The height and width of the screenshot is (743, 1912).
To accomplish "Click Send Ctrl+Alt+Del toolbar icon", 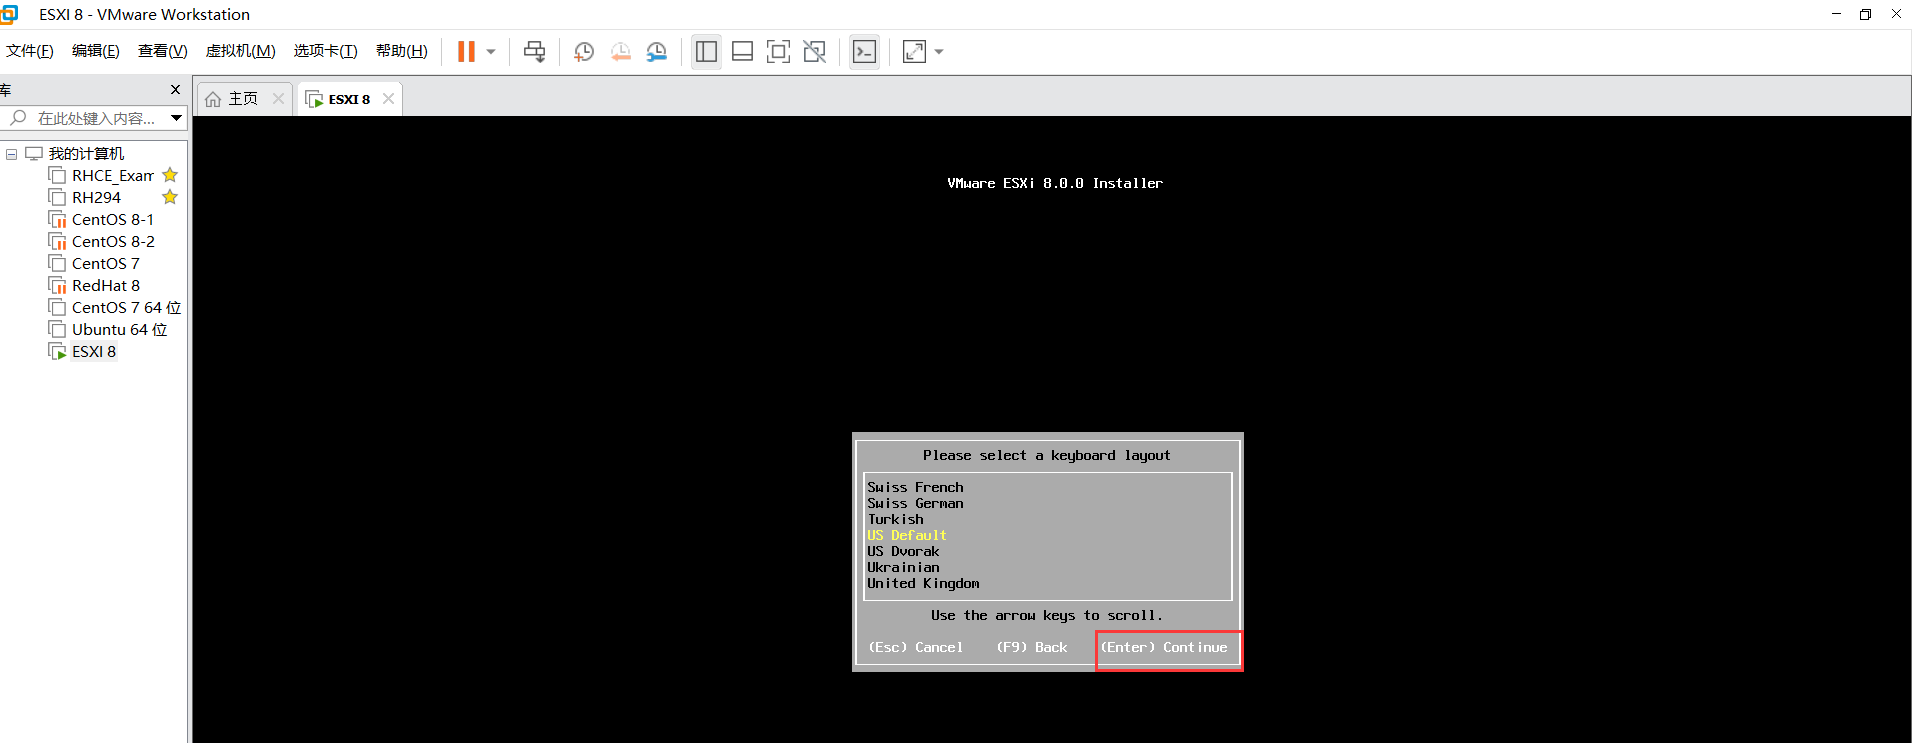I will click(535, 51).
